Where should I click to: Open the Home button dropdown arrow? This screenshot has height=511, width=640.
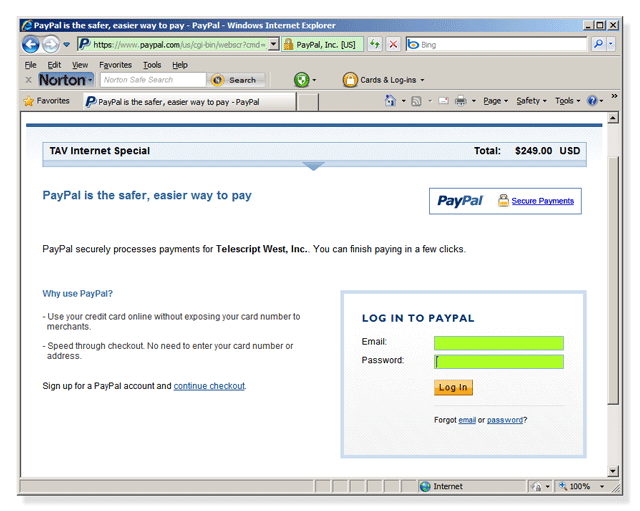click(x=404, y=101)
